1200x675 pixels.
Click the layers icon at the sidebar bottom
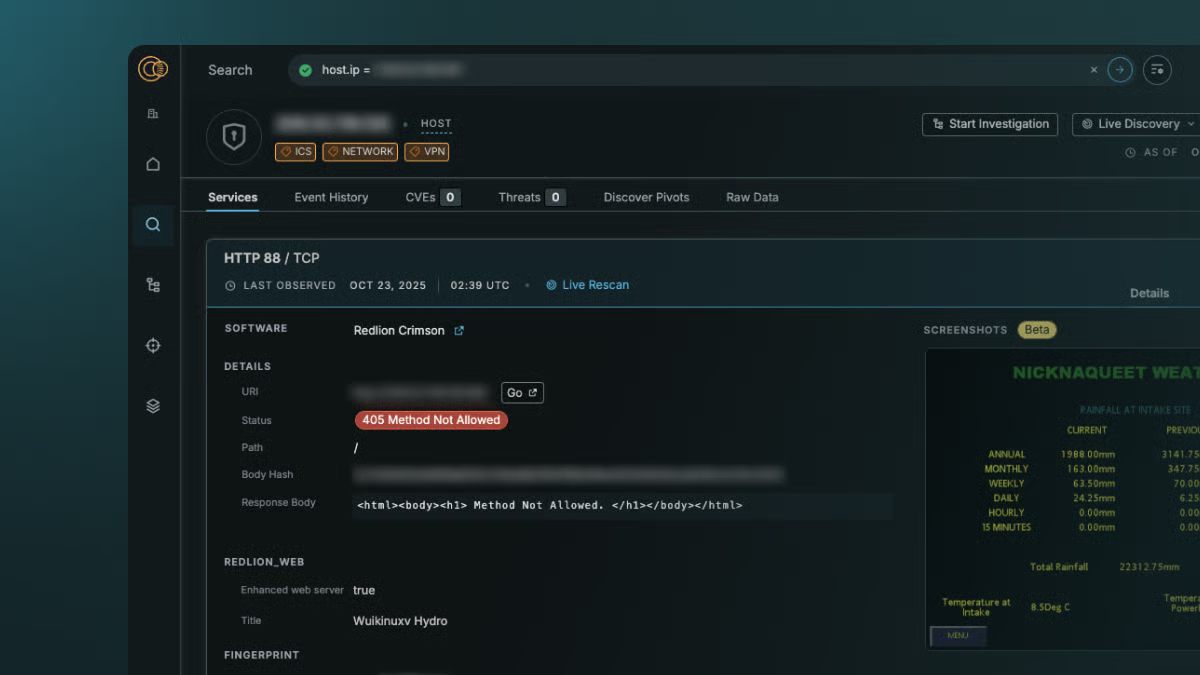(152, 405)
